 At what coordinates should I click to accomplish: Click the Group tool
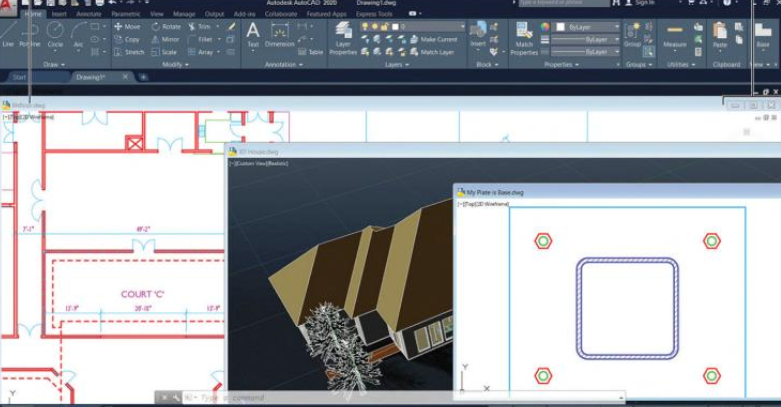pos(632,35)
